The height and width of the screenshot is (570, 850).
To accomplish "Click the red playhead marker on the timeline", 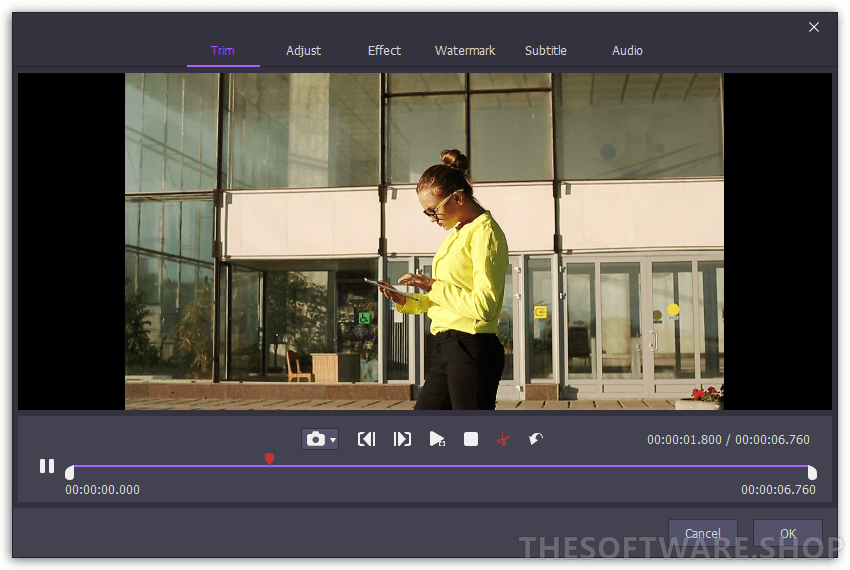I will (269, 459).
